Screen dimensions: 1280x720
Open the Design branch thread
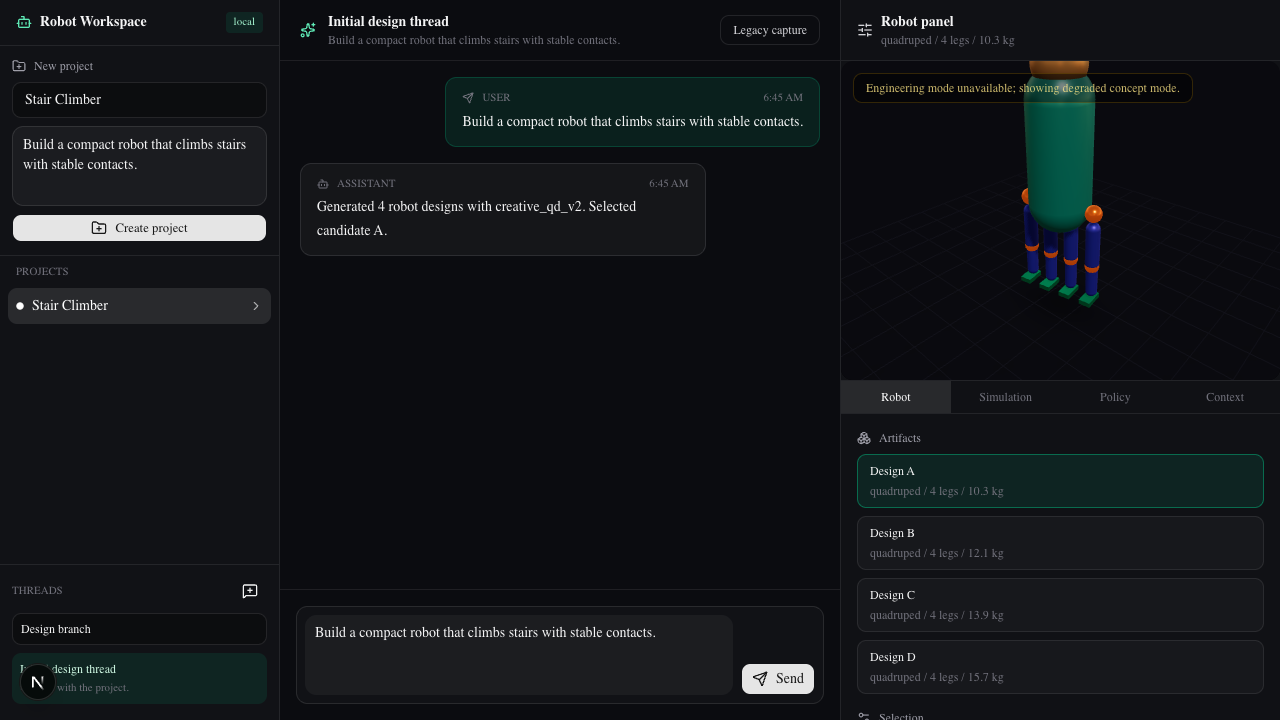point(139,629)
